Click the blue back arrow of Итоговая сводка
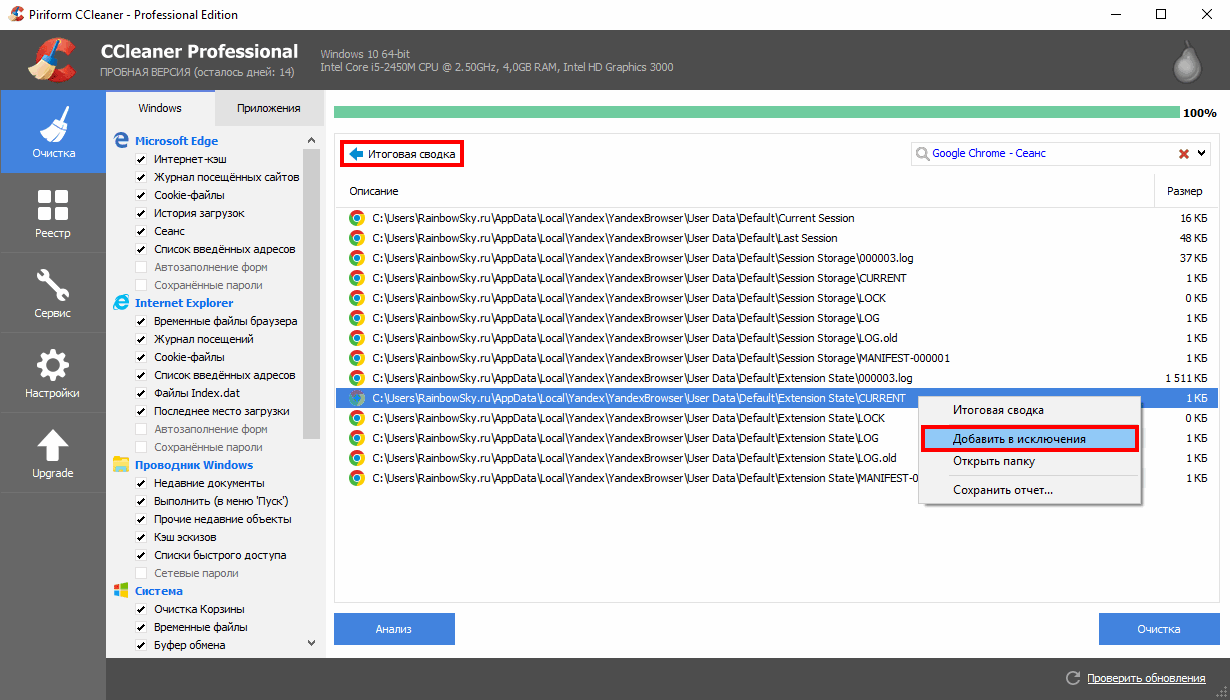The image size is (1230, 700). 355,154
